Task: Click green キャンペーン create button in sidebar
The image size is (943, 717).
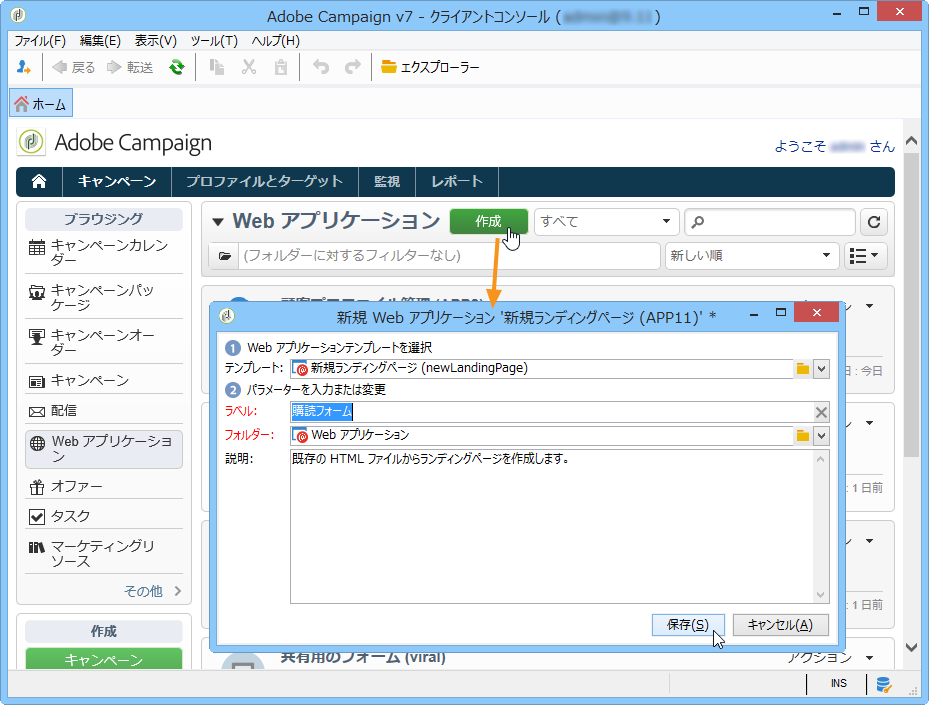Action: pos(103,659)
